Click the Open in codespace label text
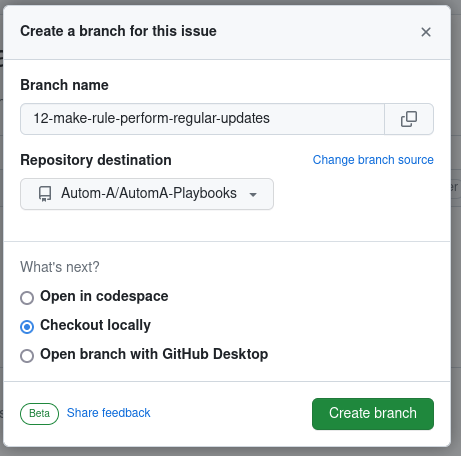 click(x=104, y=296)
